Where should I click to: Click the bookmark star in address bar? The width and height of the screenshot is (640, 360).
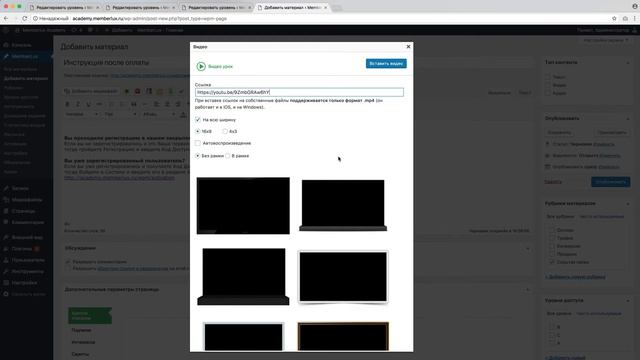click(614, 18)
